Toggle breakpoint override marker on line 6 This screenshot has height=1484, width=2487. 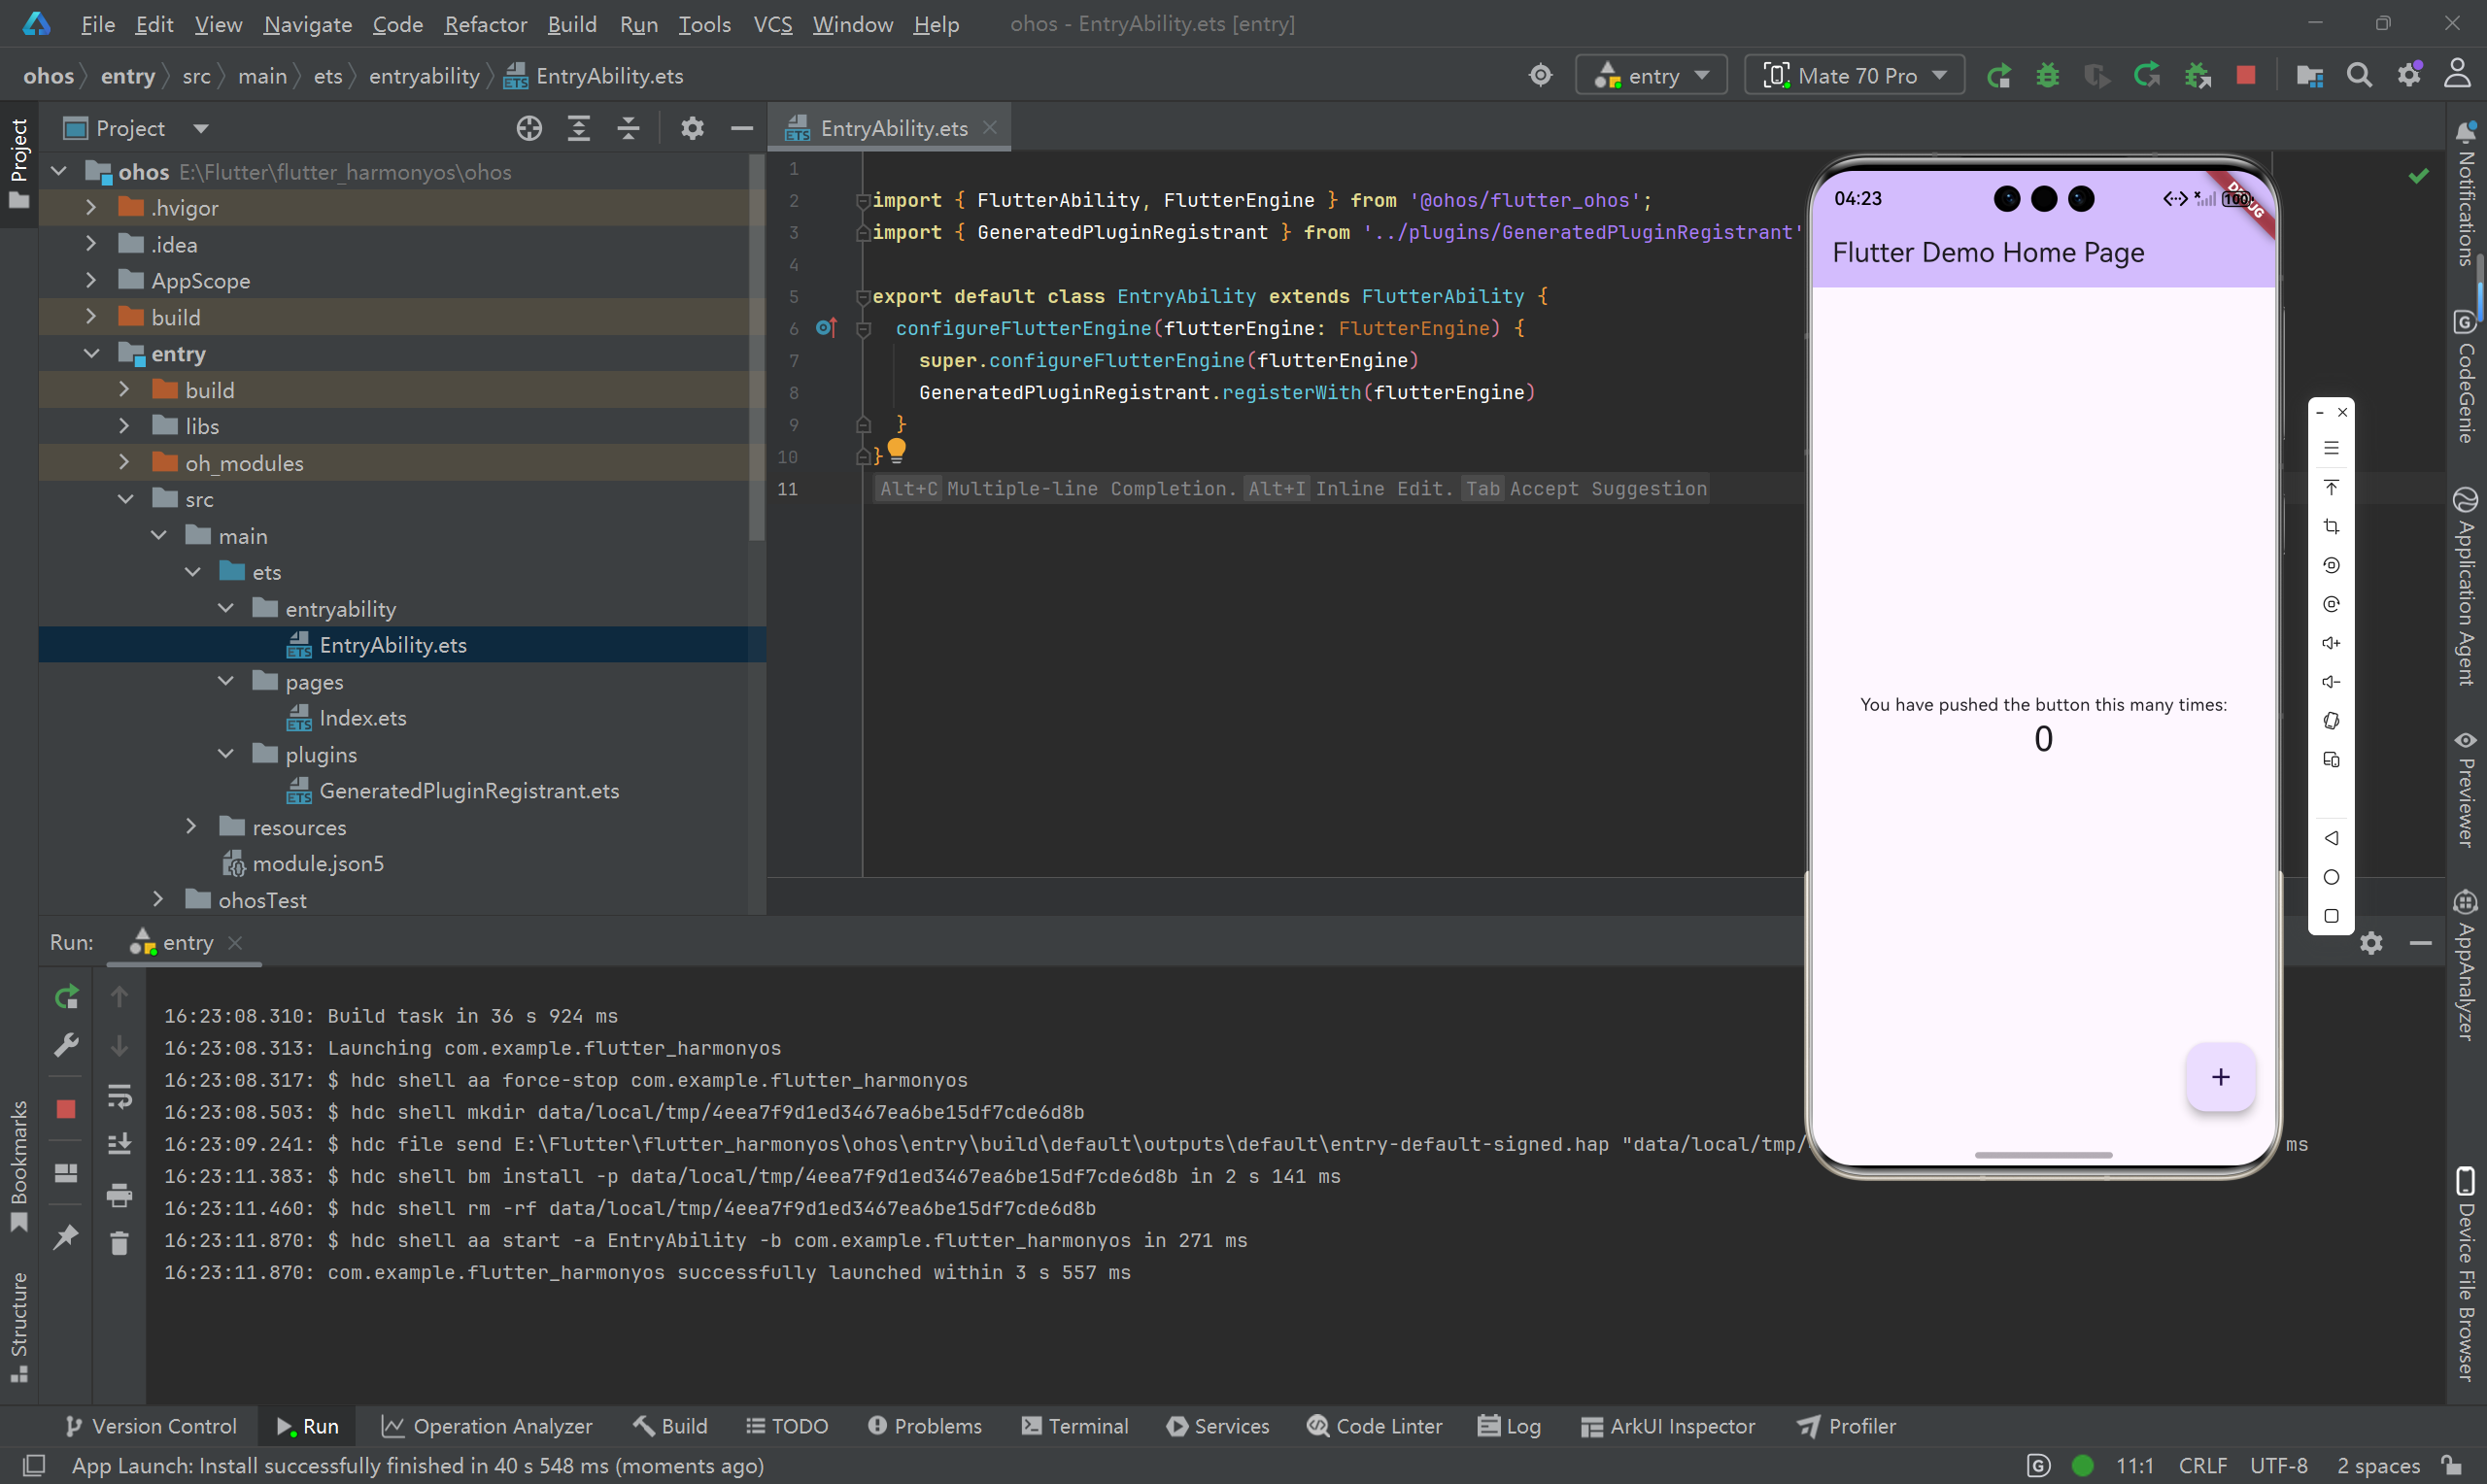825,328
